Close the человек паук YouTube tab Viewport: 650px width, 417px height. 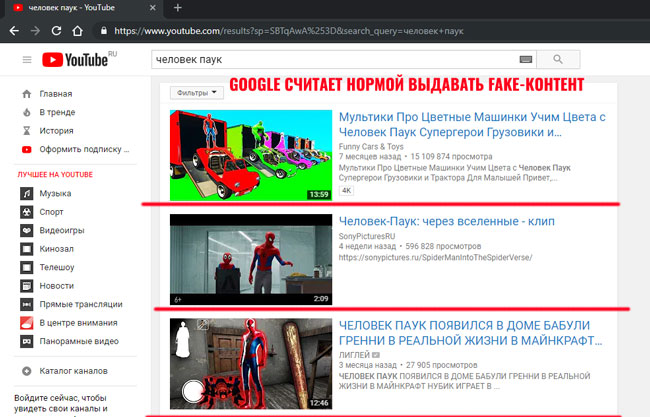(x=153, y=8)
